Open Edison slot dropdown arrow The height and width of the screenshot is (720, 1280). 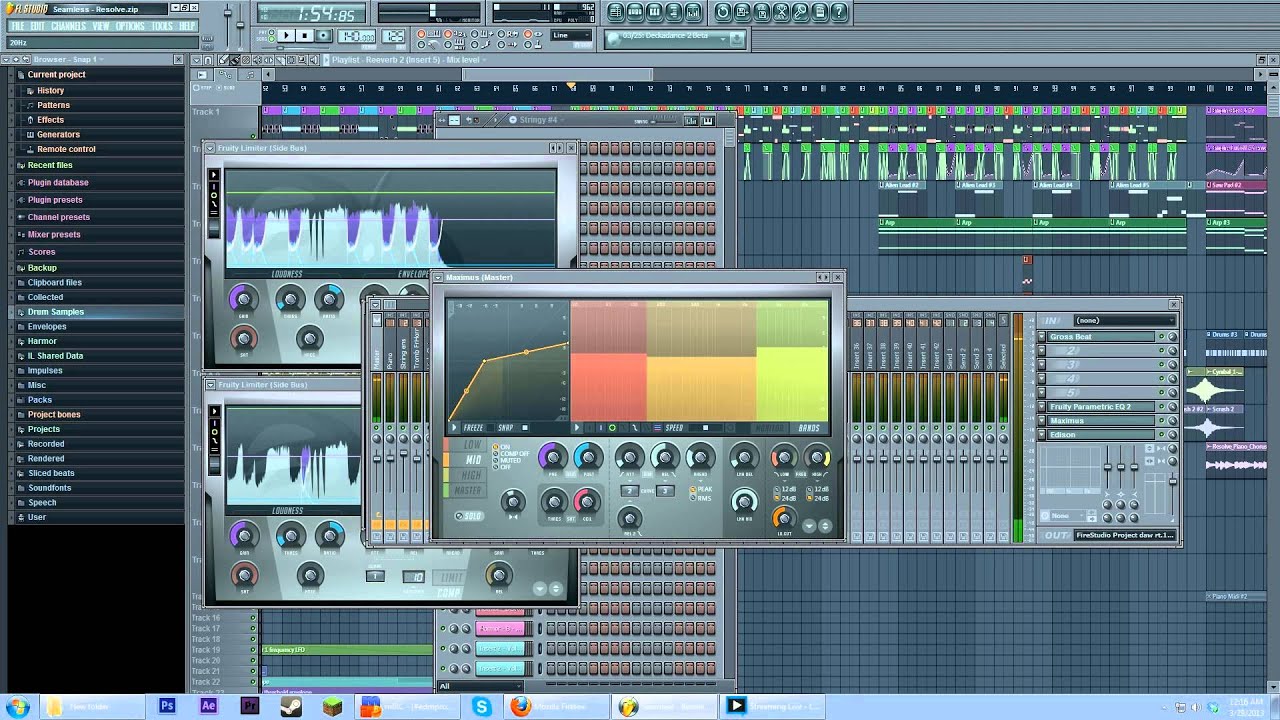[x=1042, y=435]
